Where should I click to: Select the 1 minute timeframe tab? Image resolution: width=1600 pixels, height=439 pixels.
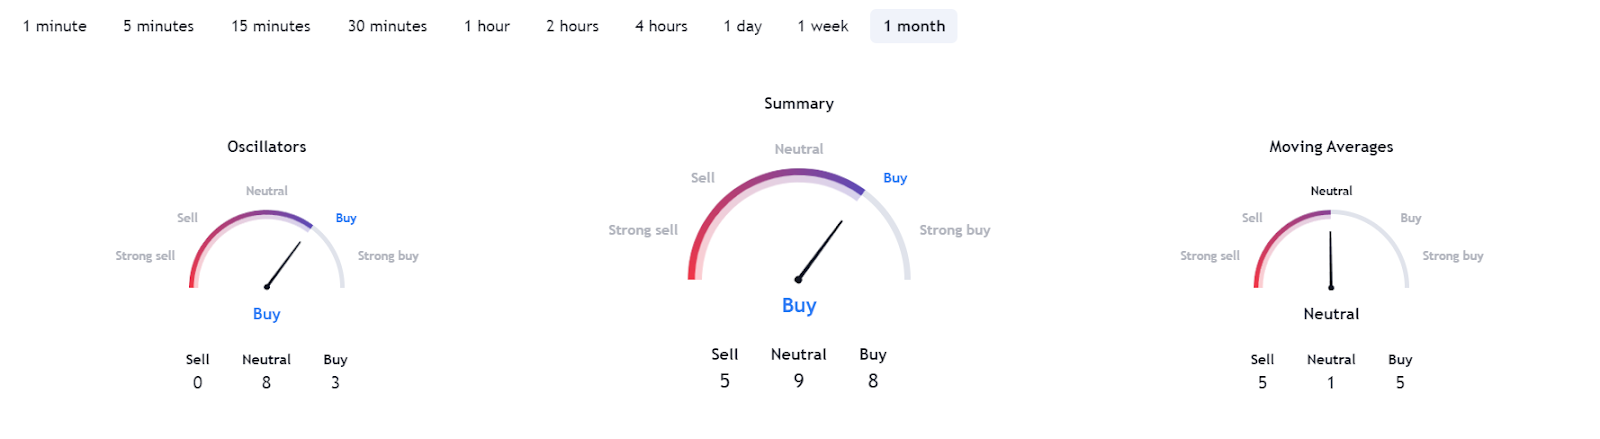[55, 26]
